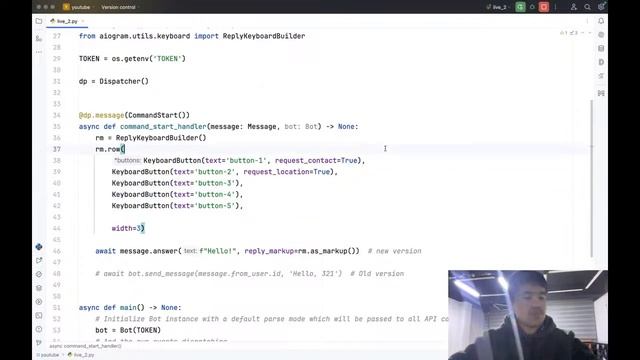Close the live_2.py editor tab
Image resolution: width=640 pixels, height=360 pixels.
tap(83, 21)
